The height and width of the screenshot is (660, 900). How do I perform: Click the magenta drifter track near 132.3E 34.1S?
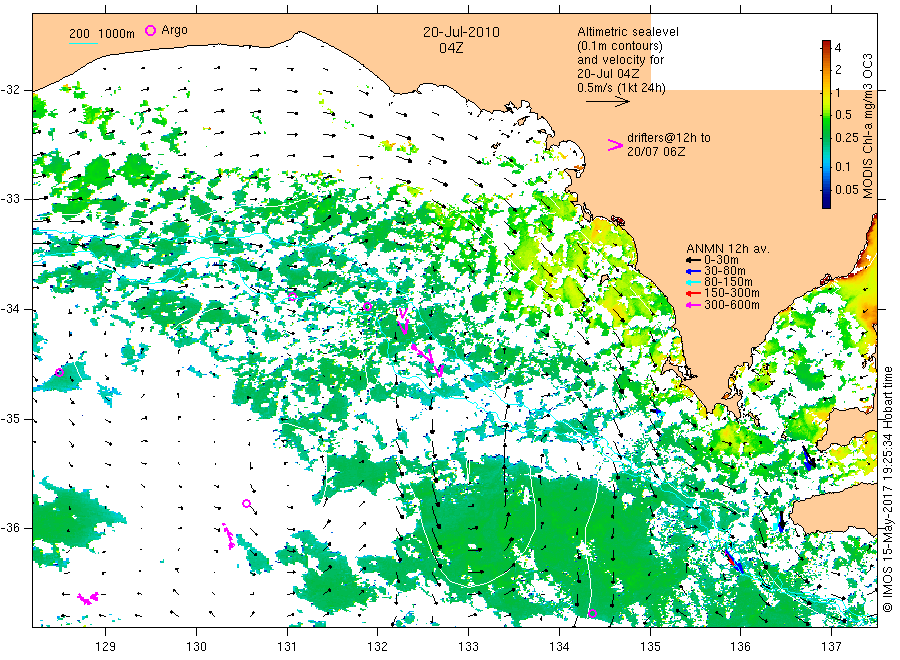pyautogui.click(x=404, y=321)
